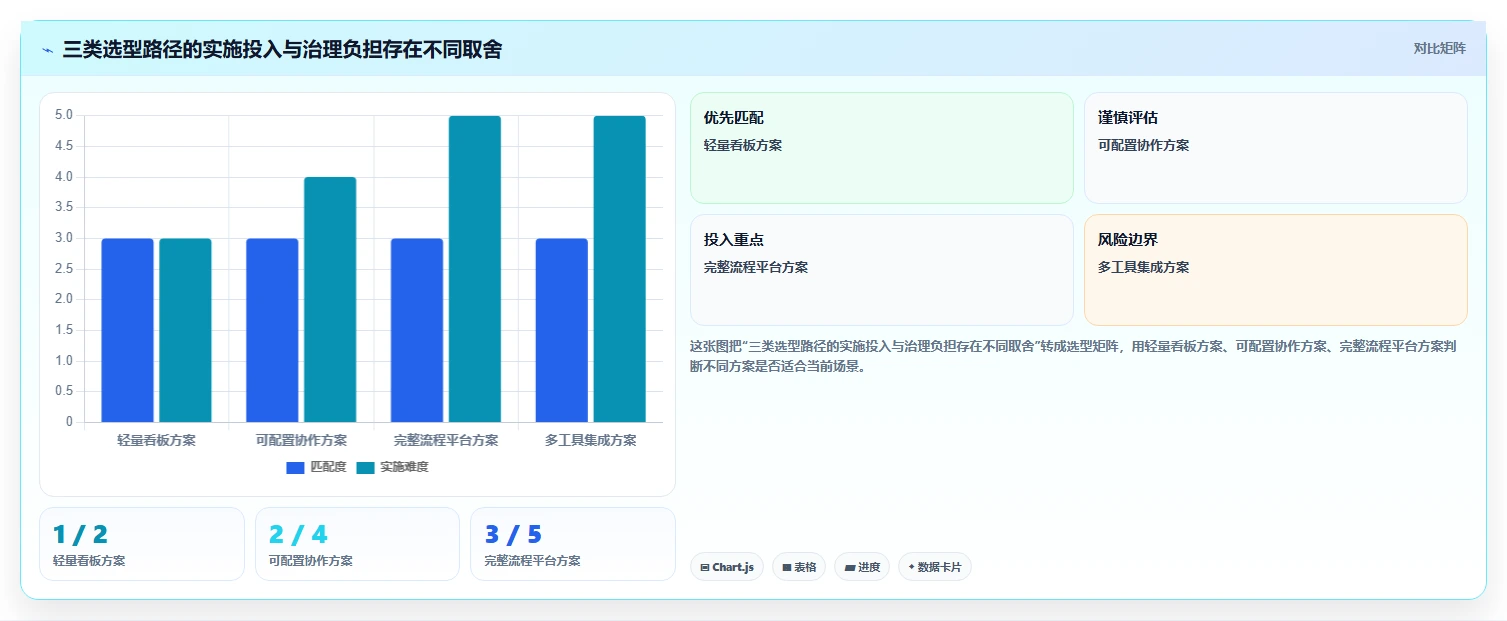Viewport: 1507px width, 621px height.
Task: Click 轻量看板方案 实施难度 teal bar
Action: click(185, 330)
